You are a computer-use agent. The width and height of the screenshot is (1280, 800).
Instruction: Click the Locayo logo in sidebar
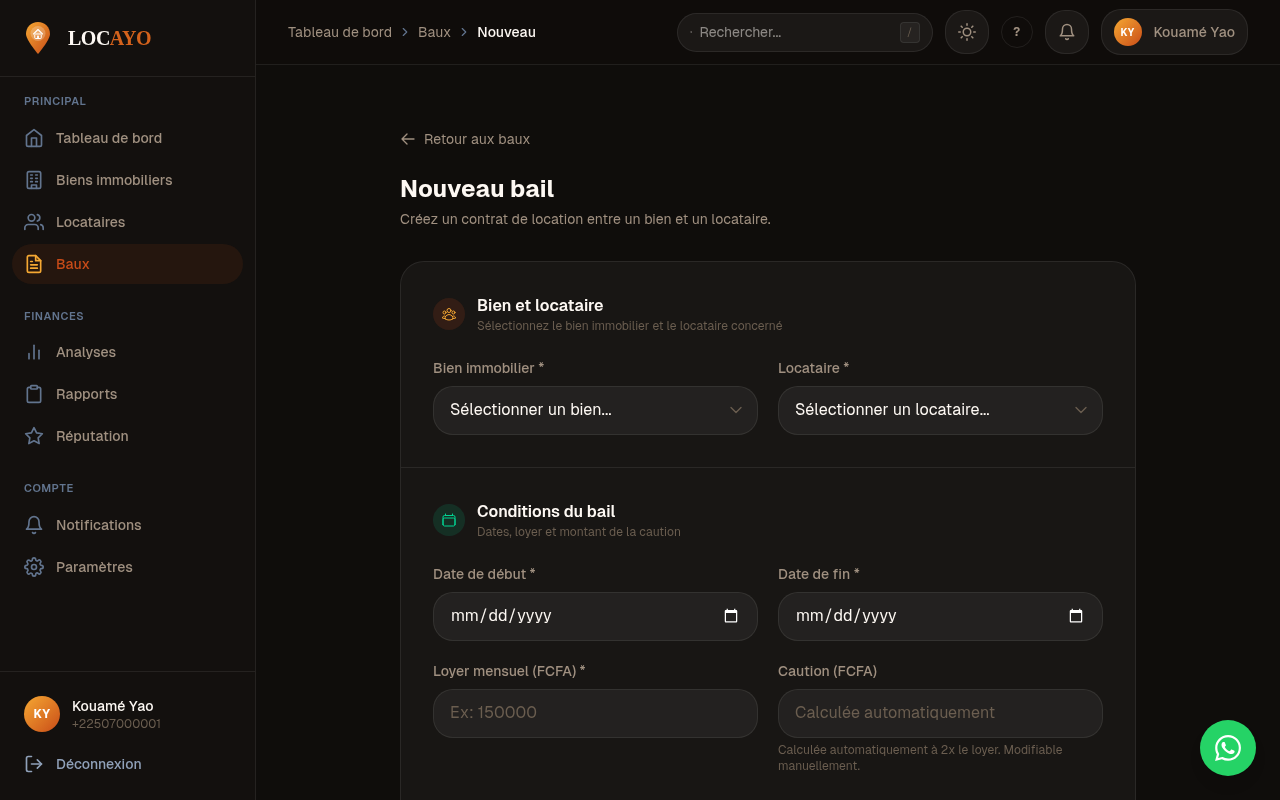pyautogui.click(x=88, y=38)
